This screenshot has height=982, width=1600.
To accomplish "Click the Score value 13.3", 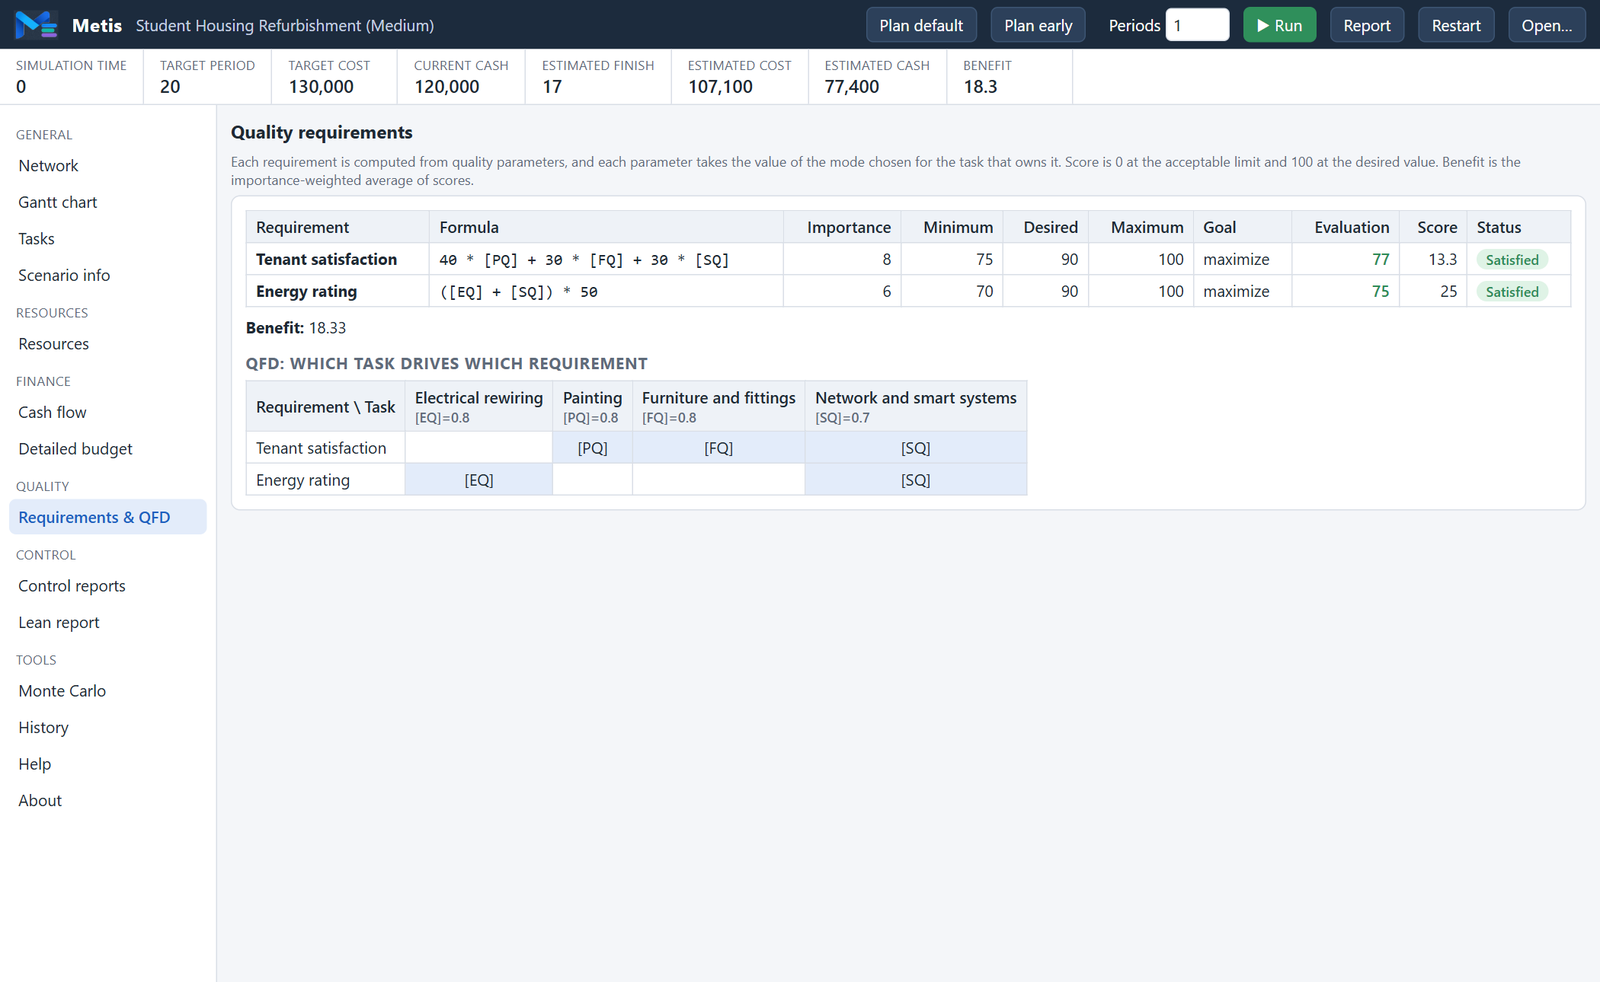I will [1442, 259].
